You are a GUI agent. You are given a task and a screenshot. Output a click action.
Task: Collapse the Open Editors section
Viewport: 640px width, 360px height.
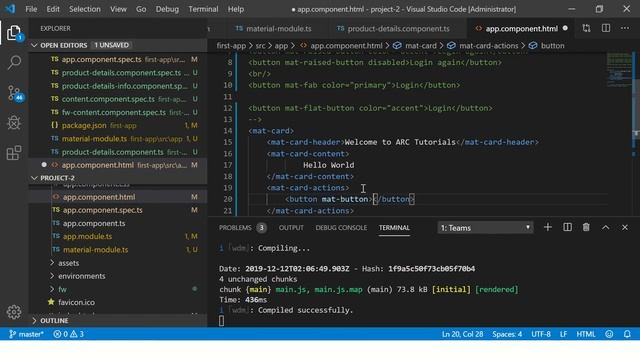point(34,45)
